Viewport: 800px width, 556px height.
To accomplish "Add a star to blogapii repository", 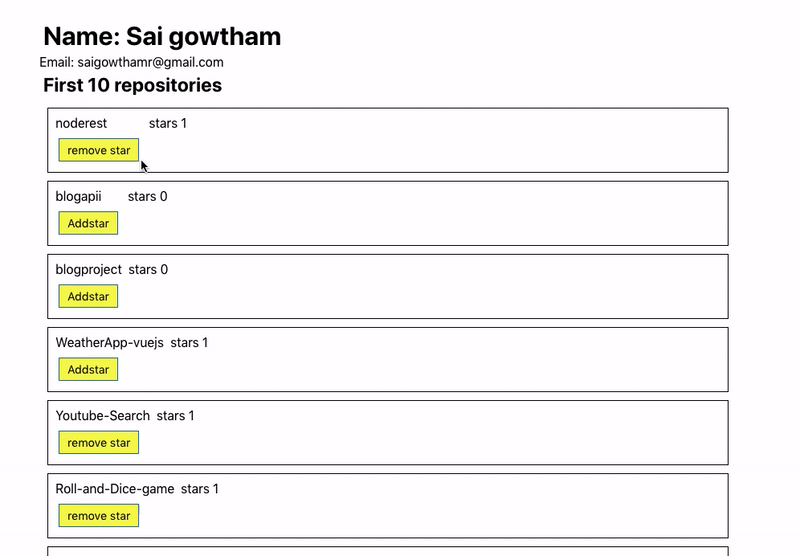I will [x=88, y=223].
